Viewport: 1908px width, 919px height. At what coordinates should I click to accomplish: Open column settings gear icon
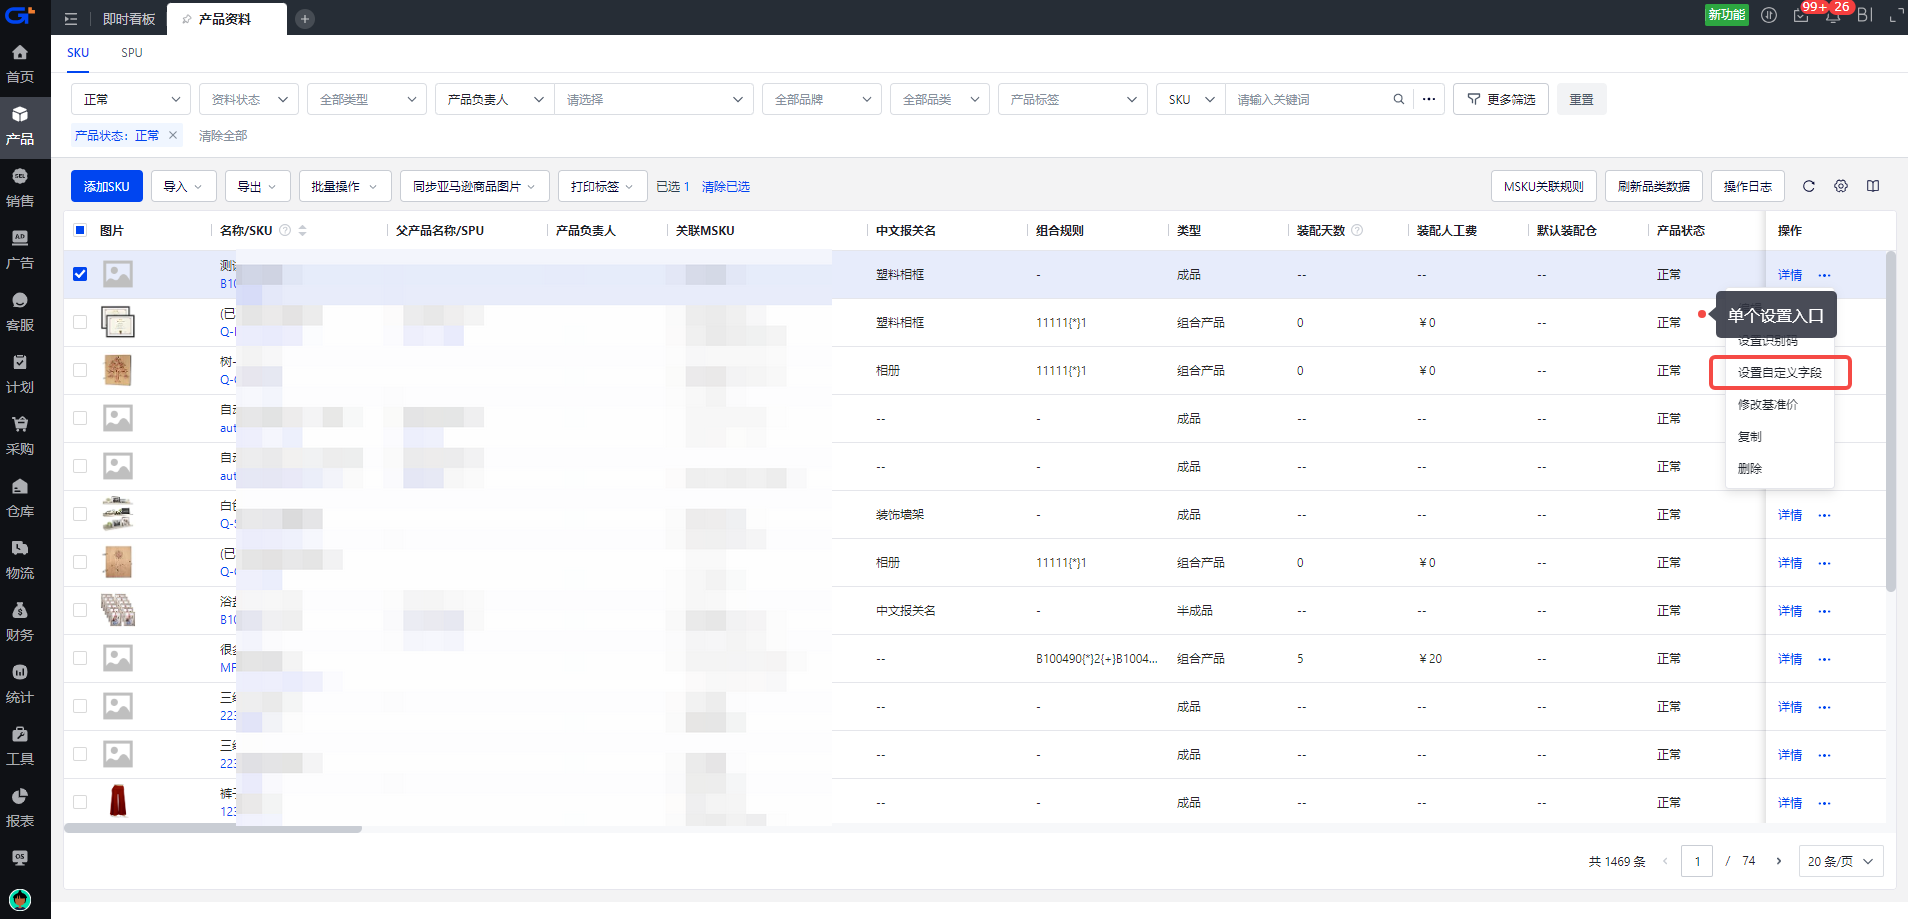point(1840,186)
